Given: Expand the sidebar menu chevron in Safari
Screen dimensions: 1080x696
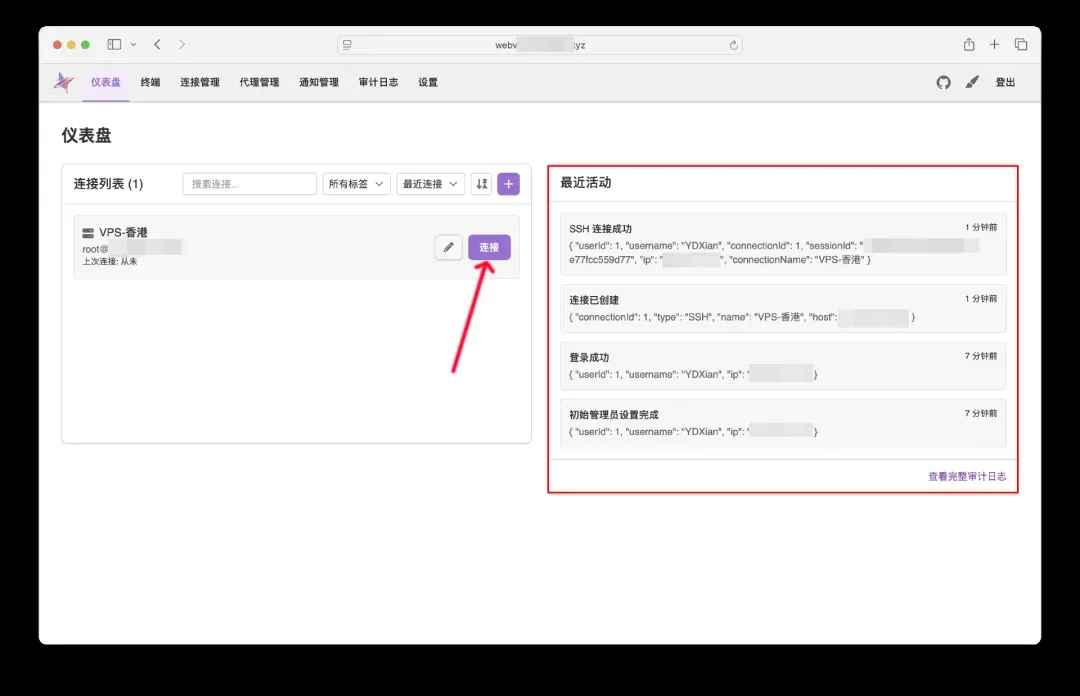Looking at the screenshot, I should pos(132,45).
